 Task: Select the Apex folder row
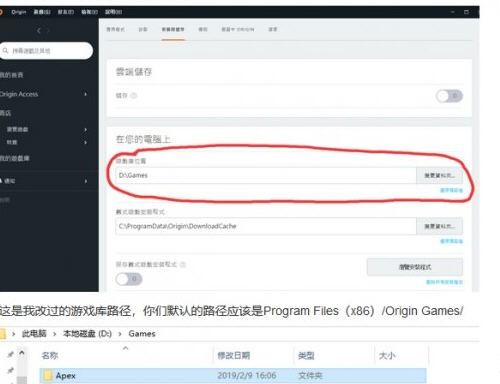coord(233,376)
